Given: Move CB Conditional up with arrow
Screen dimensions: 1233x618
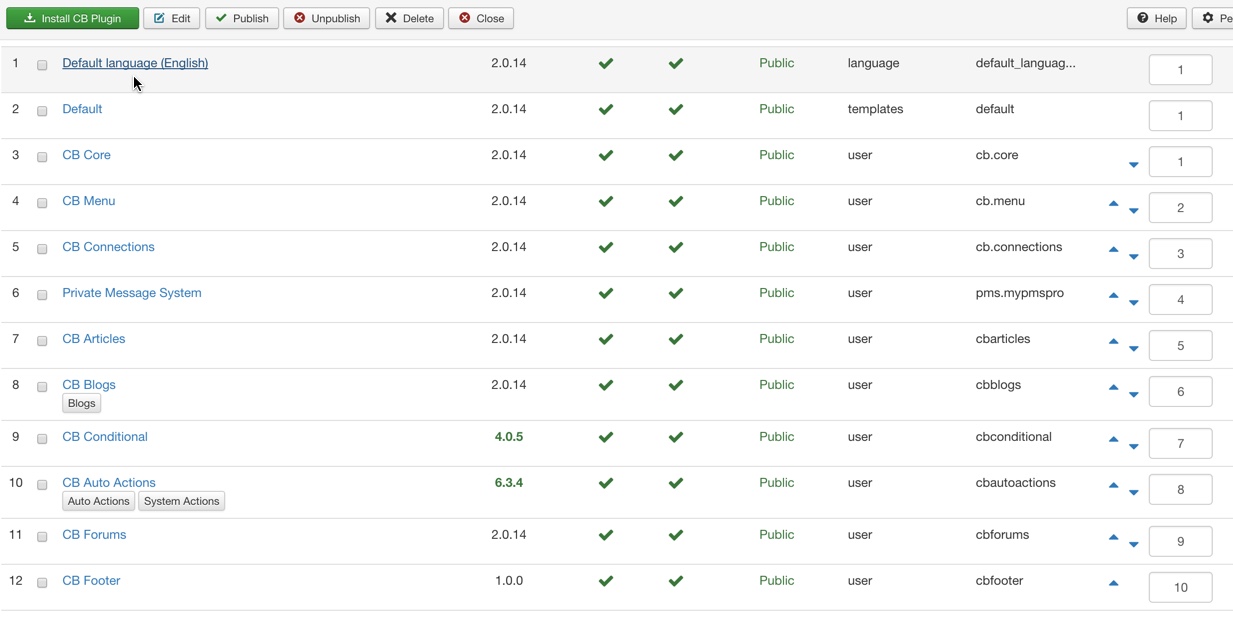Looking at the screenshot, I should tap(1113, 440).
